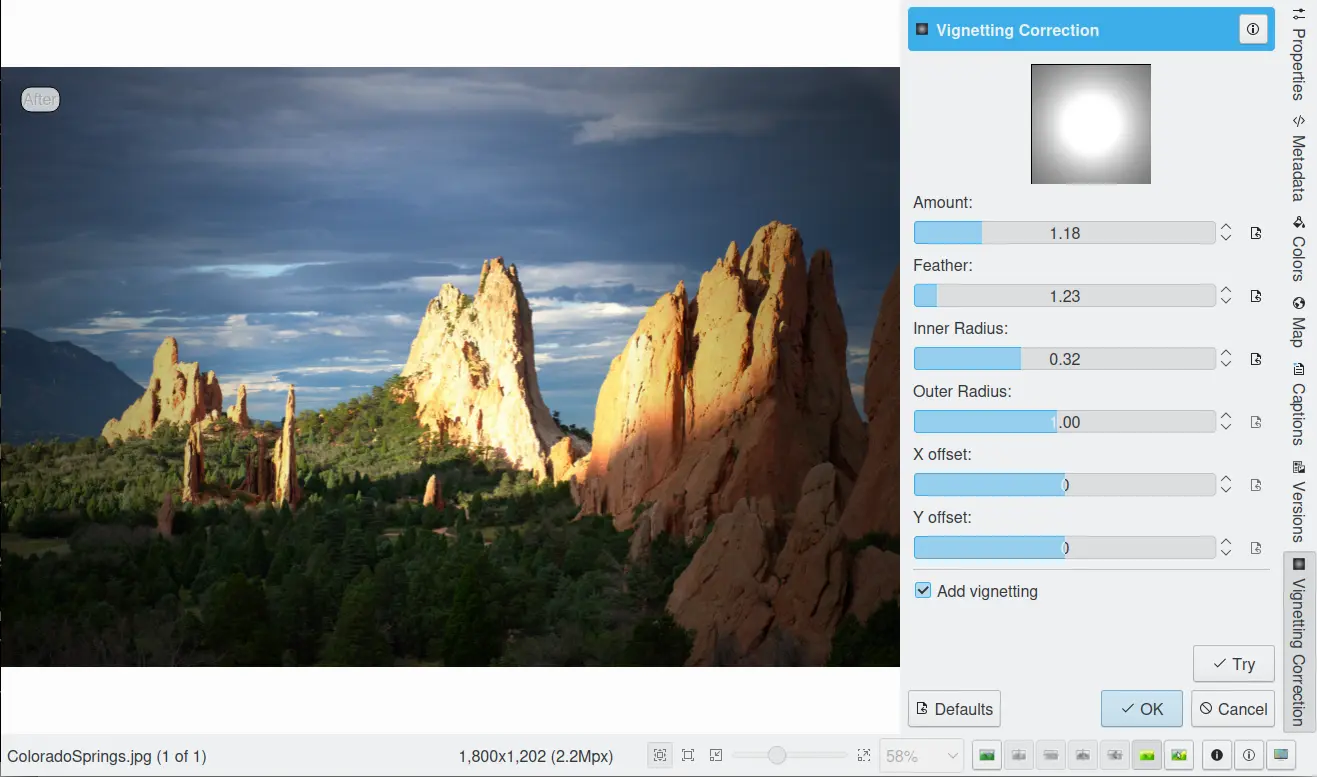Click the info button in Vignetting Correction header
The height and width of the screenshot is (777, 1317).
click(x=1253, y=30)
